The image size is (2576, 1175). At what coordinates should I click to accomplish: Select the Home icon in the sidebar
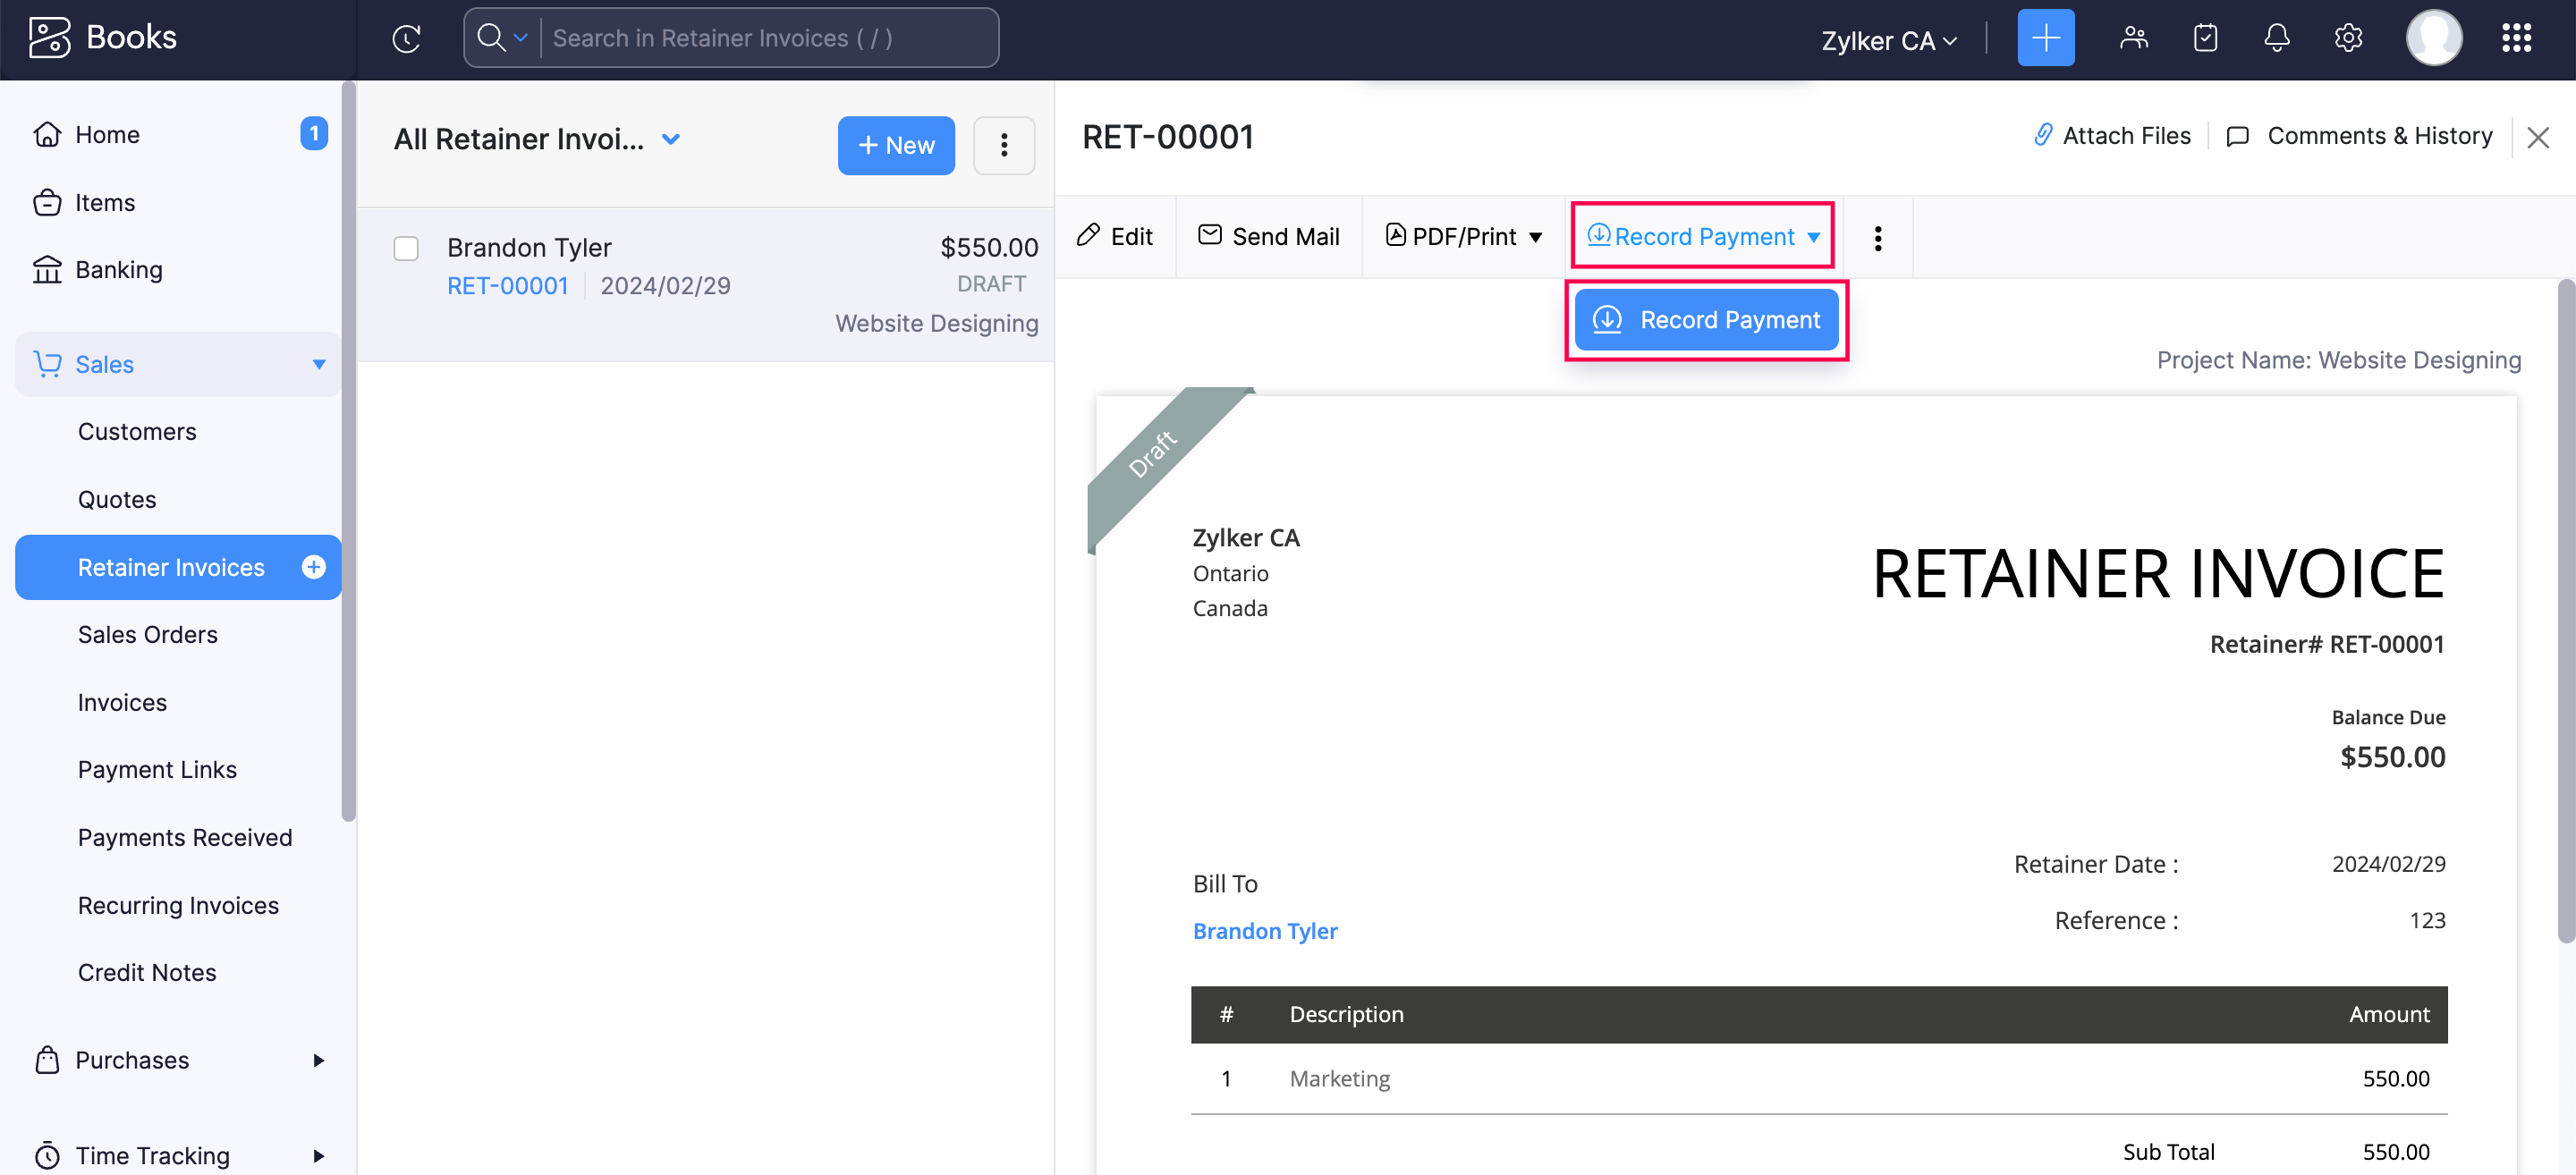pyautogui.click(x=48, y=134)
